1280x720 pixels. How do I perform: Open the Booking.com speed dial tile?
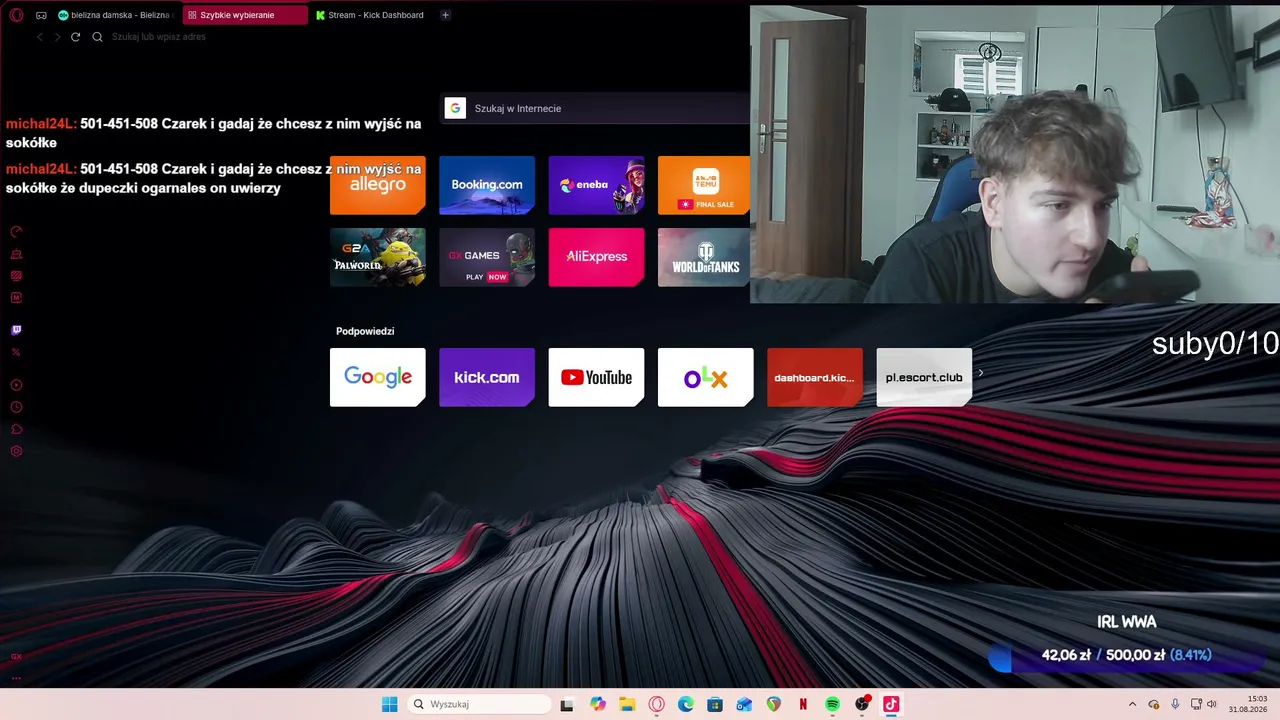487,185
